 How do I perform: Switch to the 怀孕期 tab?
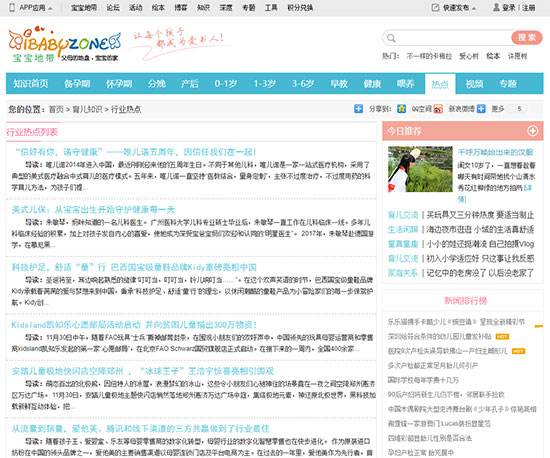[x=119, y=83]
